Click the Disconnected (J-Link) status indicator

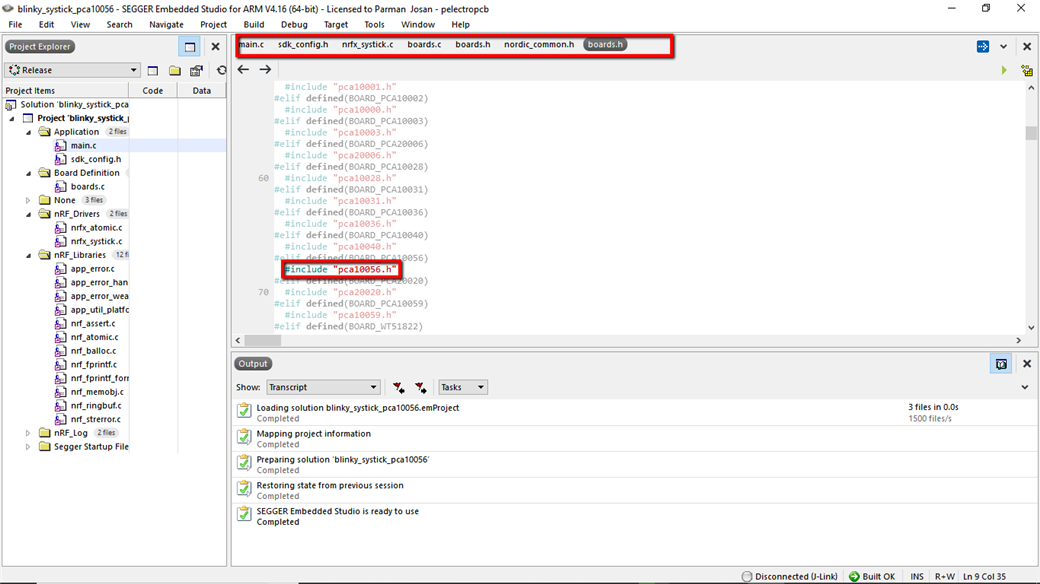(x=791, y=577)
